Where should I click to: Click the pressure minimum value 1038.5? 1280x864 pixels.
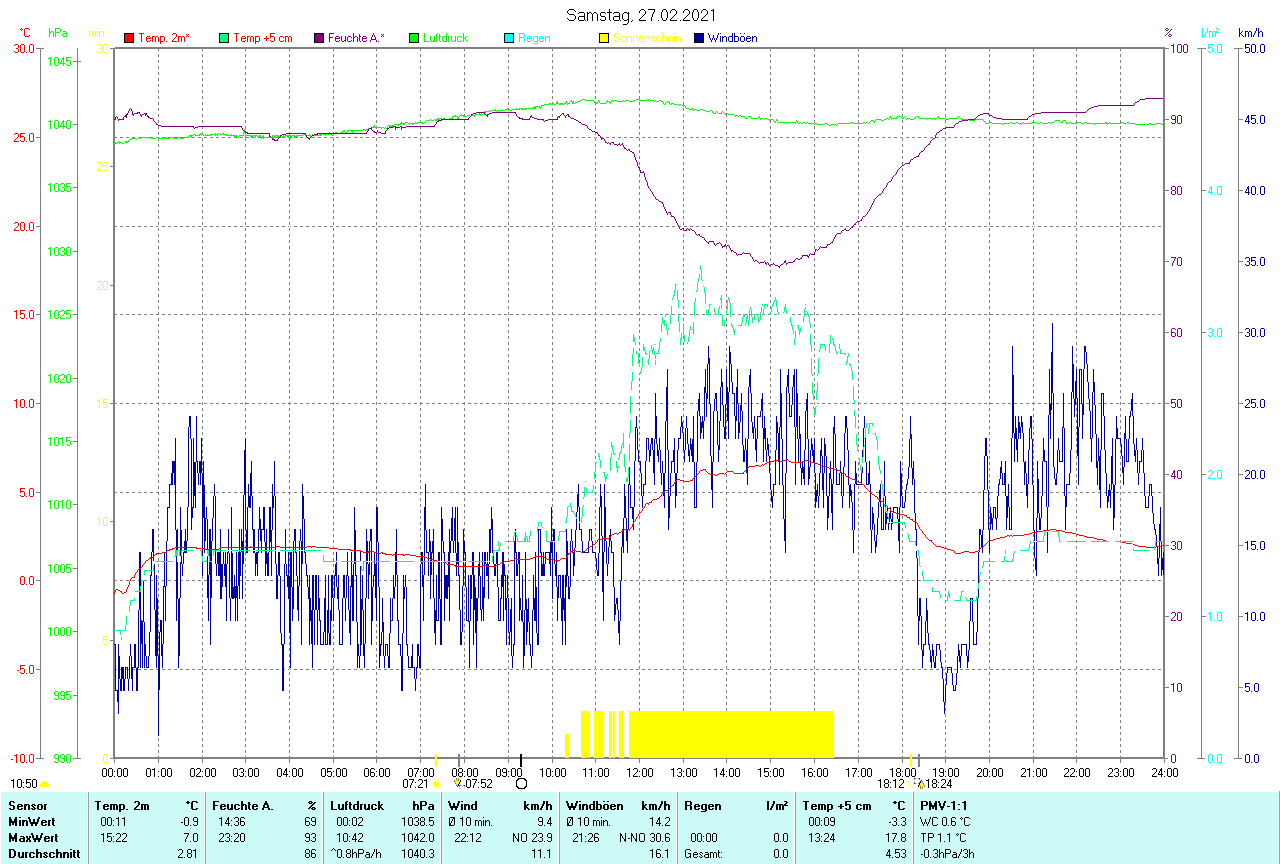pyautogui.click(x=416, y=821)
